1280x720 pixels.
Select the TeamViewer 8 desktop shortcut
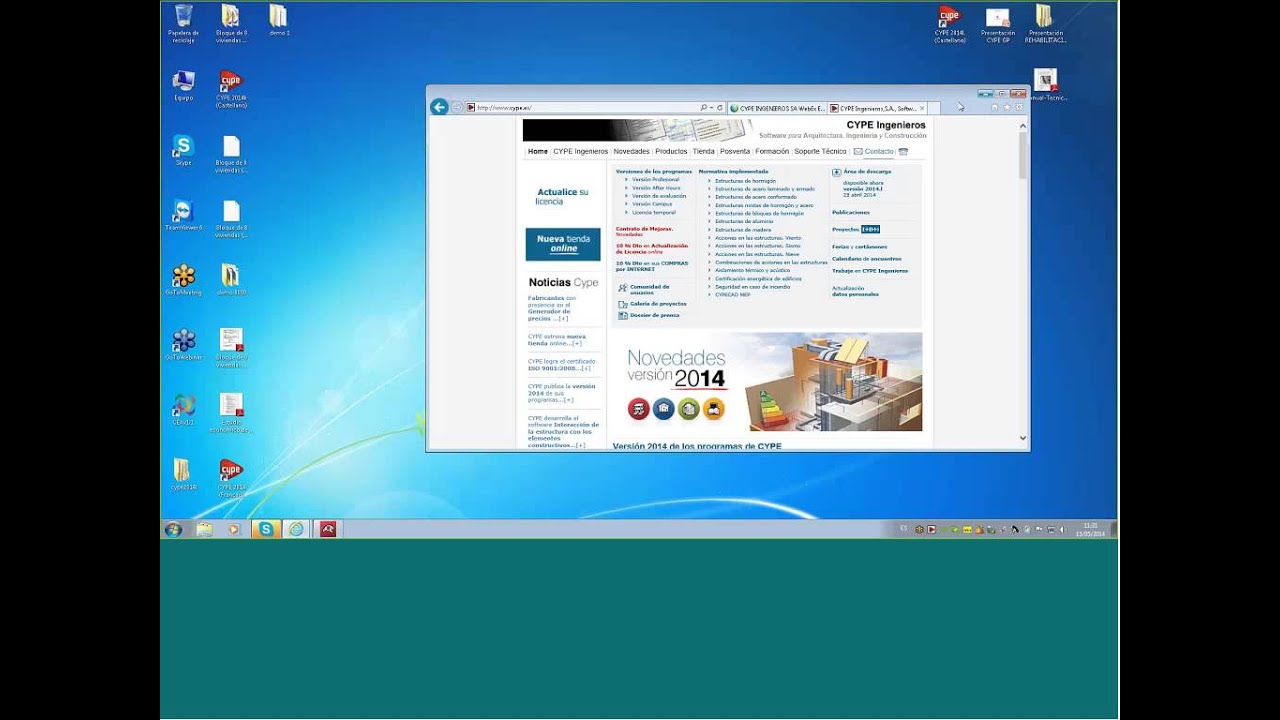click(x=183, y=216)
